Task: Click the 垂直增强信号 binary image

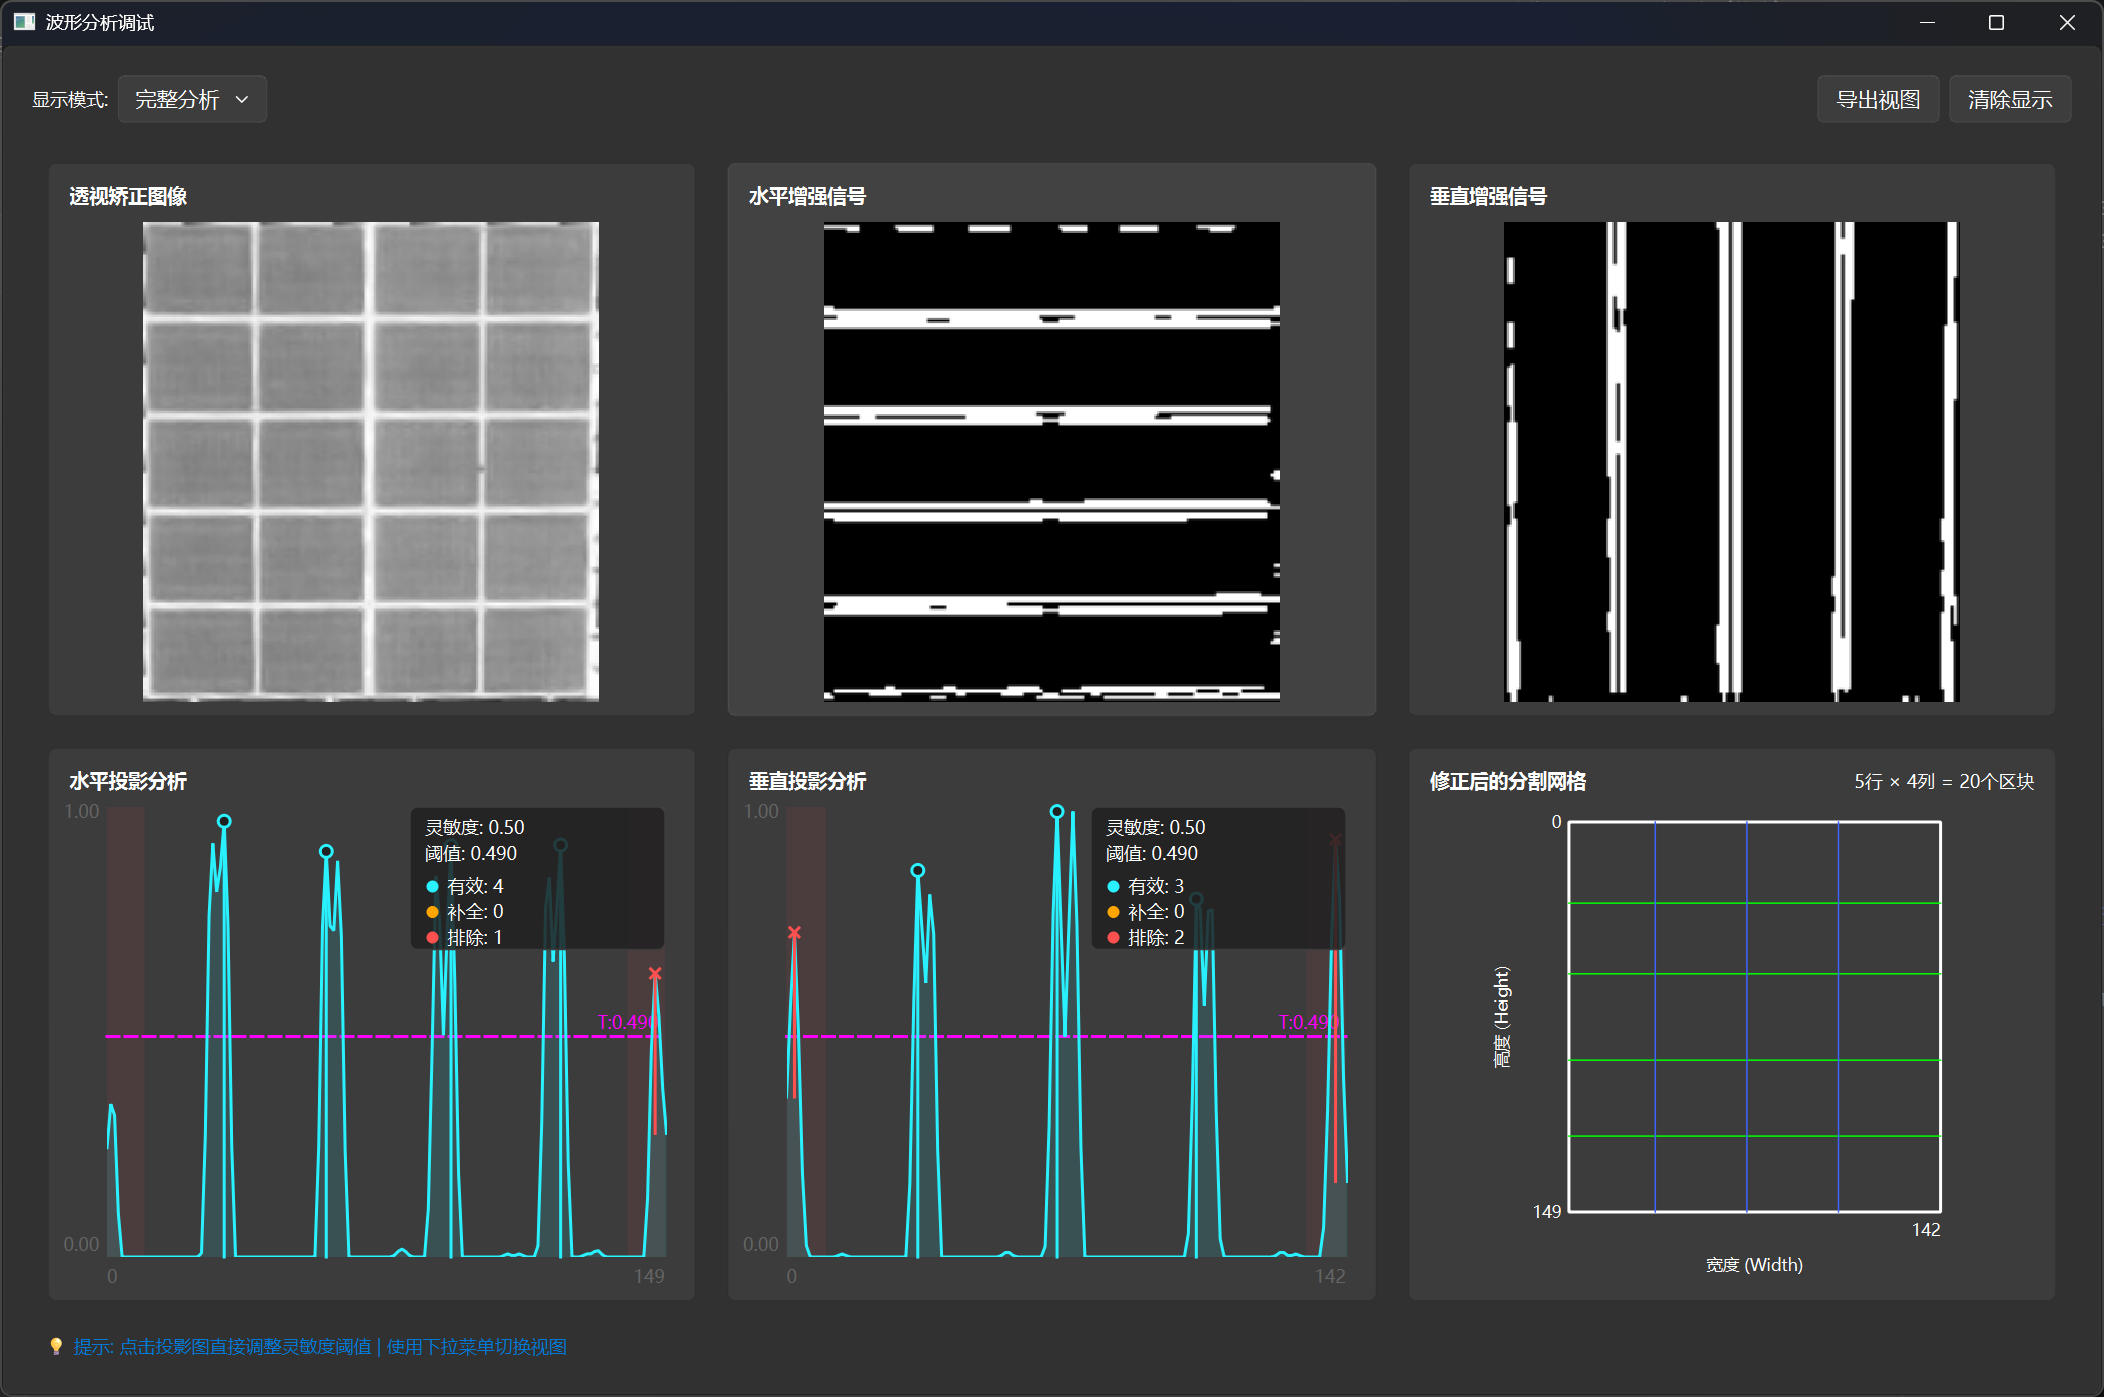Action: click(x=1731, y=461)
